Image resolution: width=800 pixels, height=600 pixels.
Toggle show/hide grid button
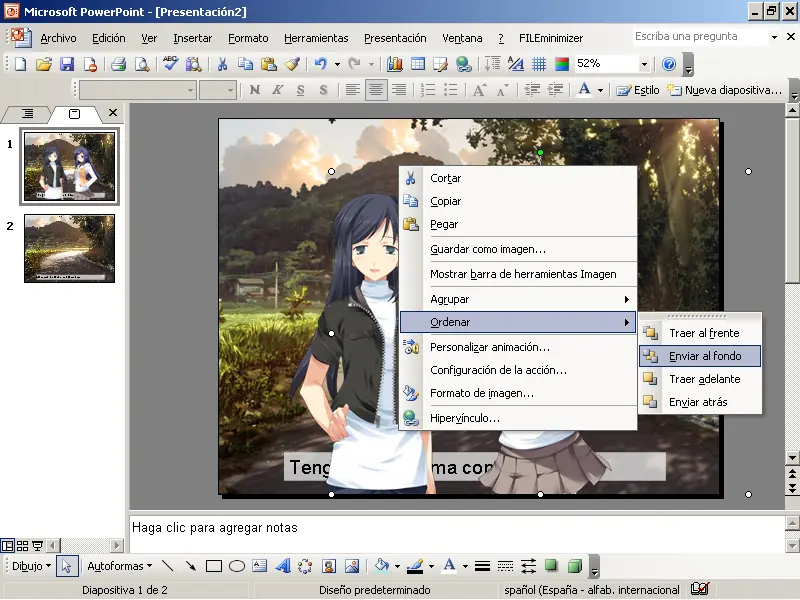539,64
